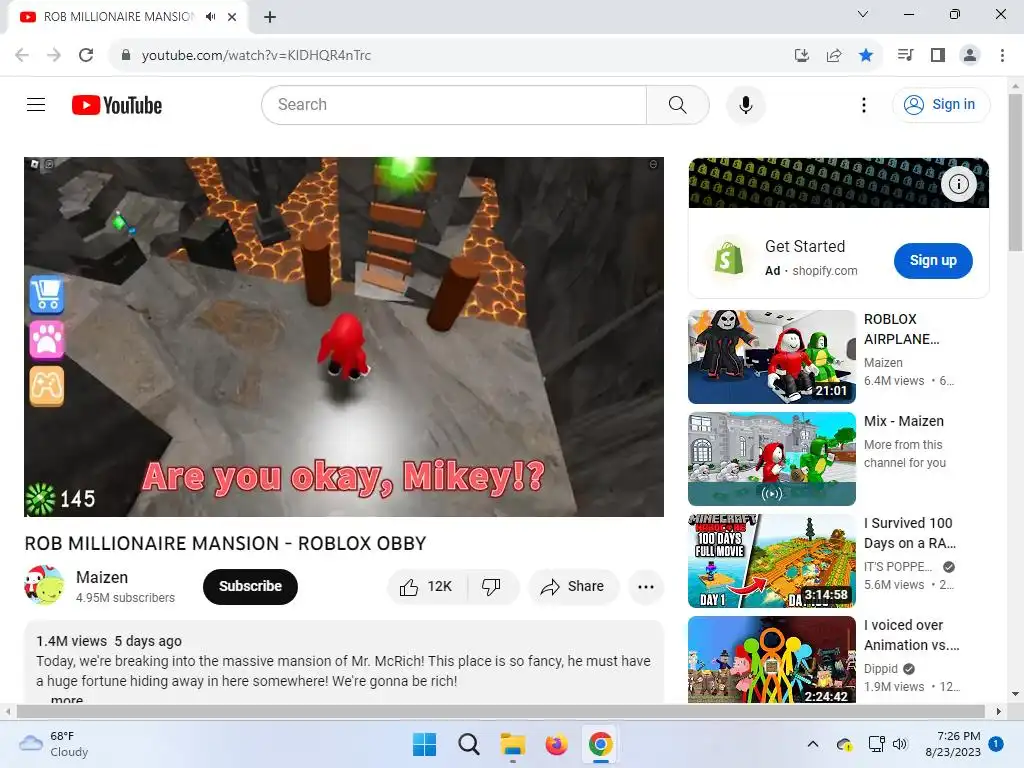1024x768 pixels.
Task: Subscribe to Maizen channel
Action: tap(250, 586)
